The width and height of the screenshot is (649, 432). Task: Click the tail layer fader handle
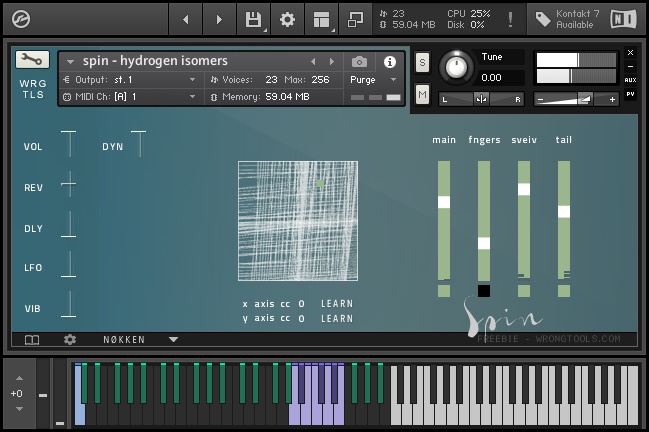point(564,211)
